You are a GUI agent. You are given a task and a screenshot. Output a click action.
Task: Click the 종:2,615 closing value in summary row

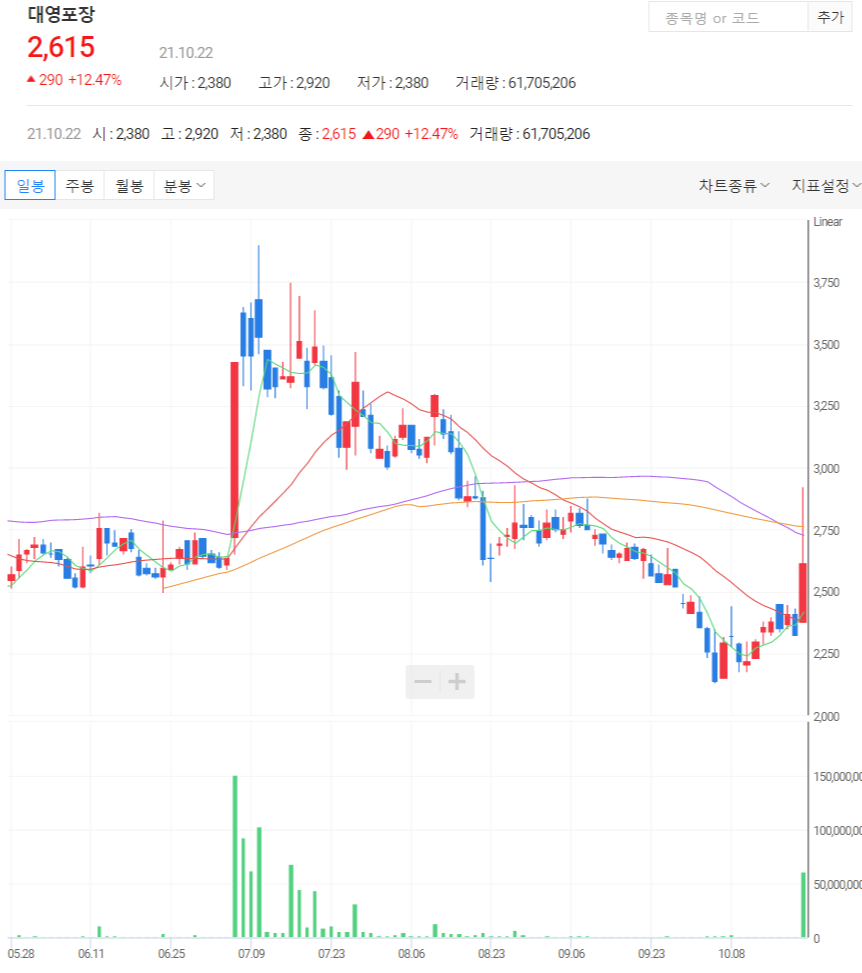tap(327, 134)
